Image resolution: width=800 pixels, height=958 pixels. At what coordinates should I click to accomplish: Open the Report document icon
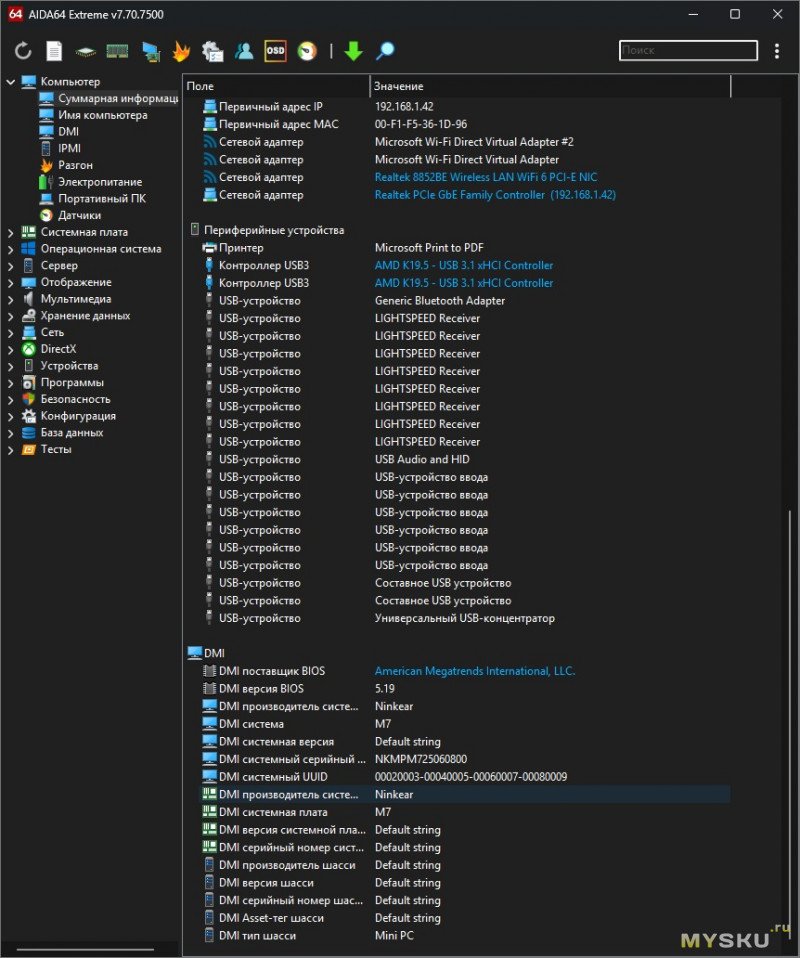54,51
